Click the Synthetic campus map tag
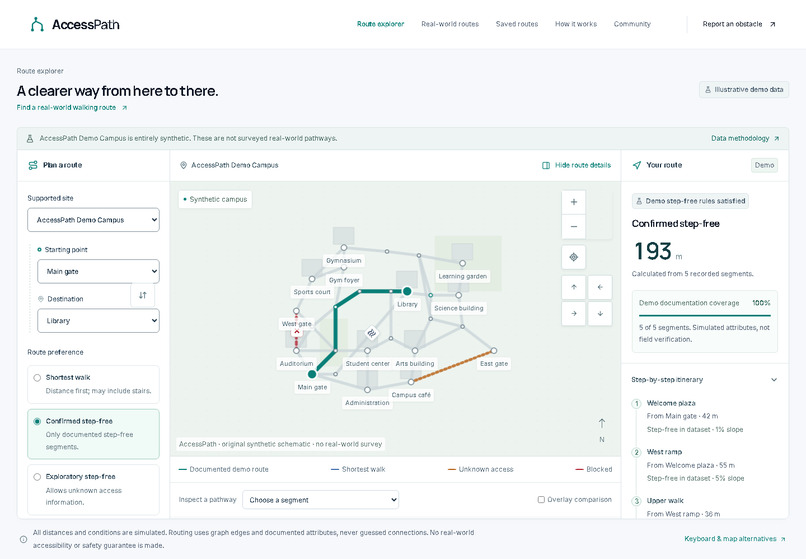This screenshot has height=559, width=806. [x=215, y=200]
